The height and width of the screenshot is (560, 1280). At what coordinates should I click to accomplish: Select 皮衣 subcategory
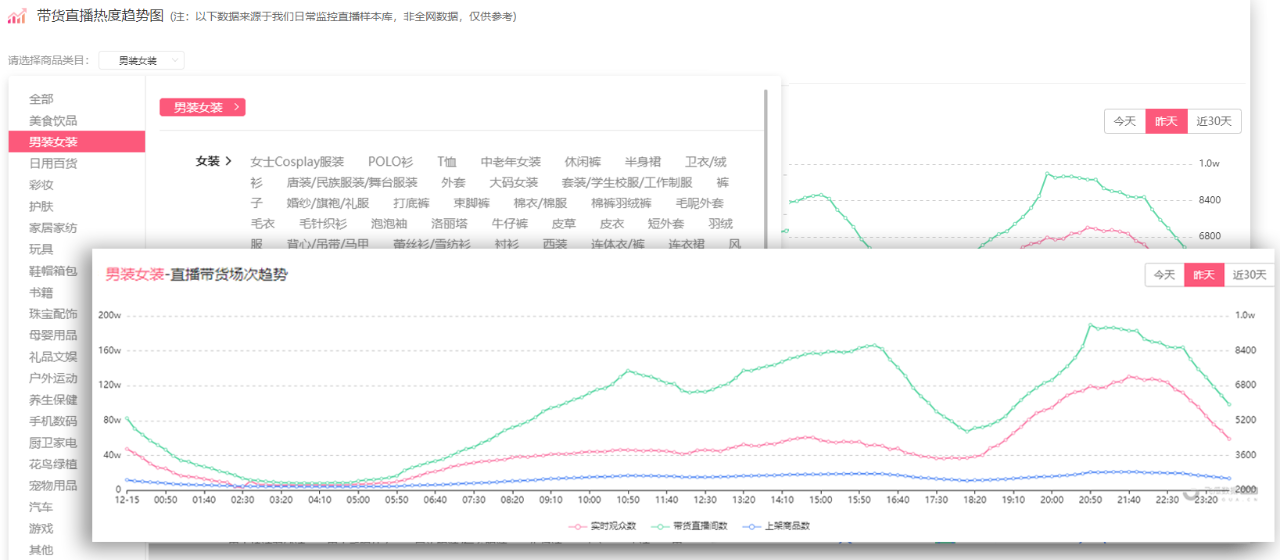click(612, 224)
